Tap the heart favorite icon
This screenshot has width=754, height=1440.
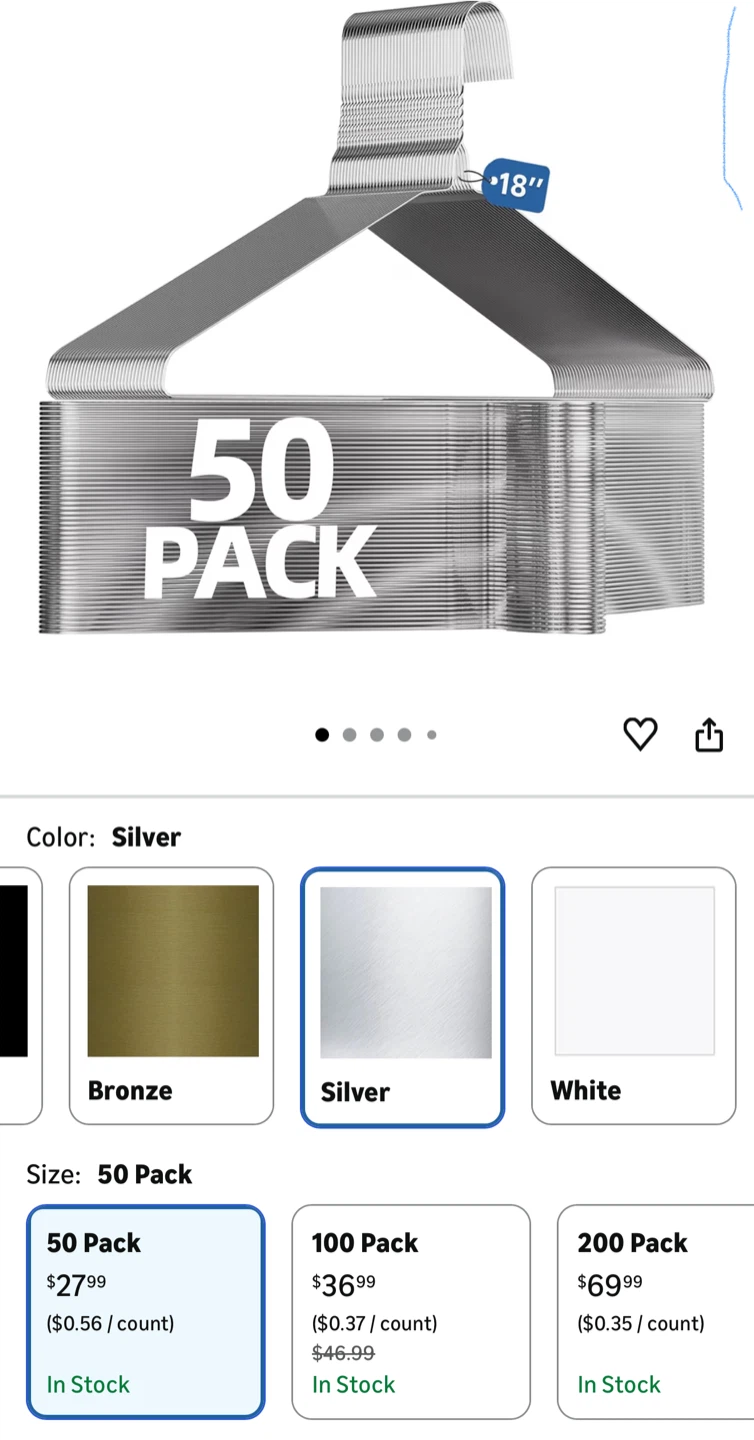click(x=640, y=735)
